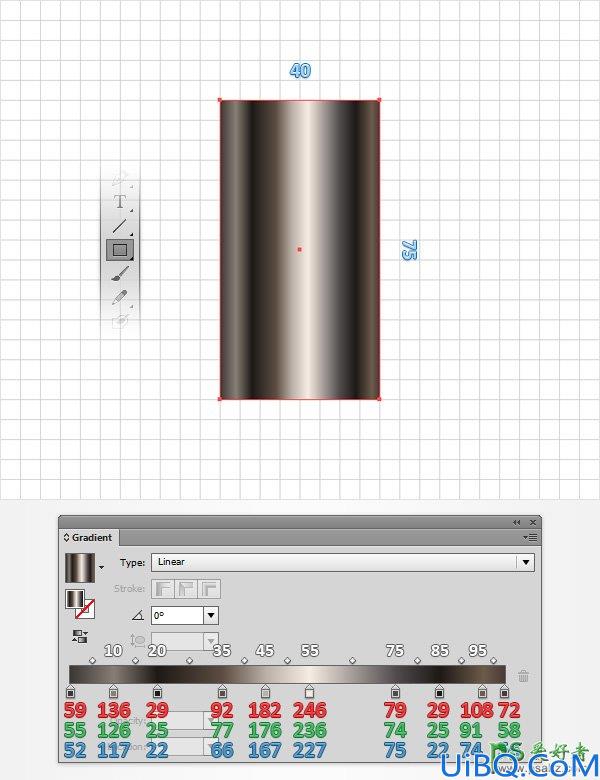Image resolution: width=600 pixels, height=780 pixels.
Task: Click the Gradient Fill preview thumbnail
Action: click(x=80, y=568)
